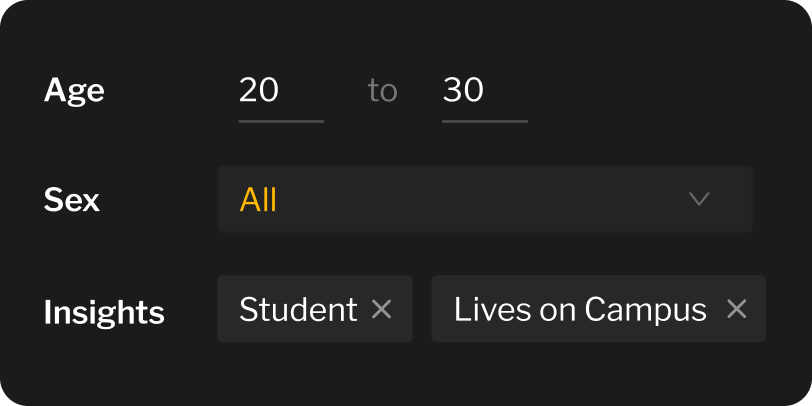Click the underline beneath age 20
Image resolution: width=812 pixels, height=406 pixels.
281,121
